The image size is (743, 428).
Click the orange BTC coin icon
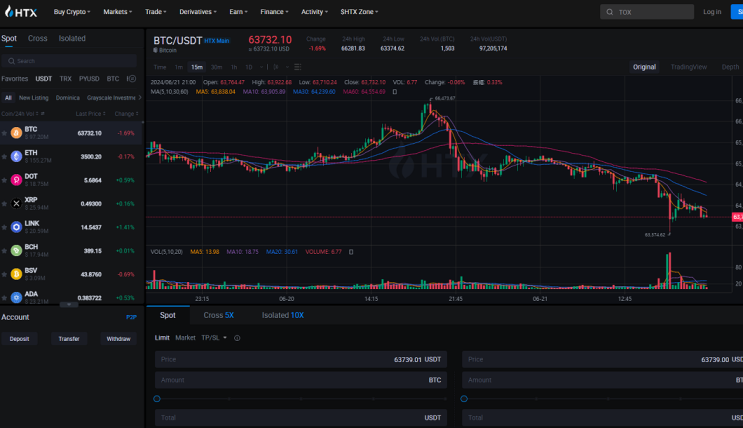pos(16,133)
